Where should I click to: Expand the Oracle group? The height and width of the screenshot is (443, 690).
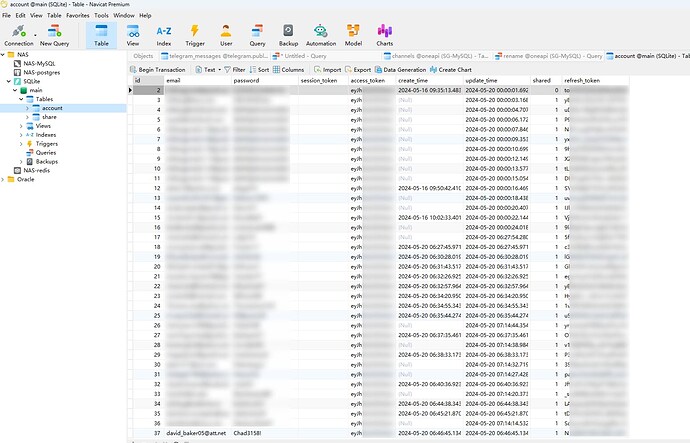(3, 179)
